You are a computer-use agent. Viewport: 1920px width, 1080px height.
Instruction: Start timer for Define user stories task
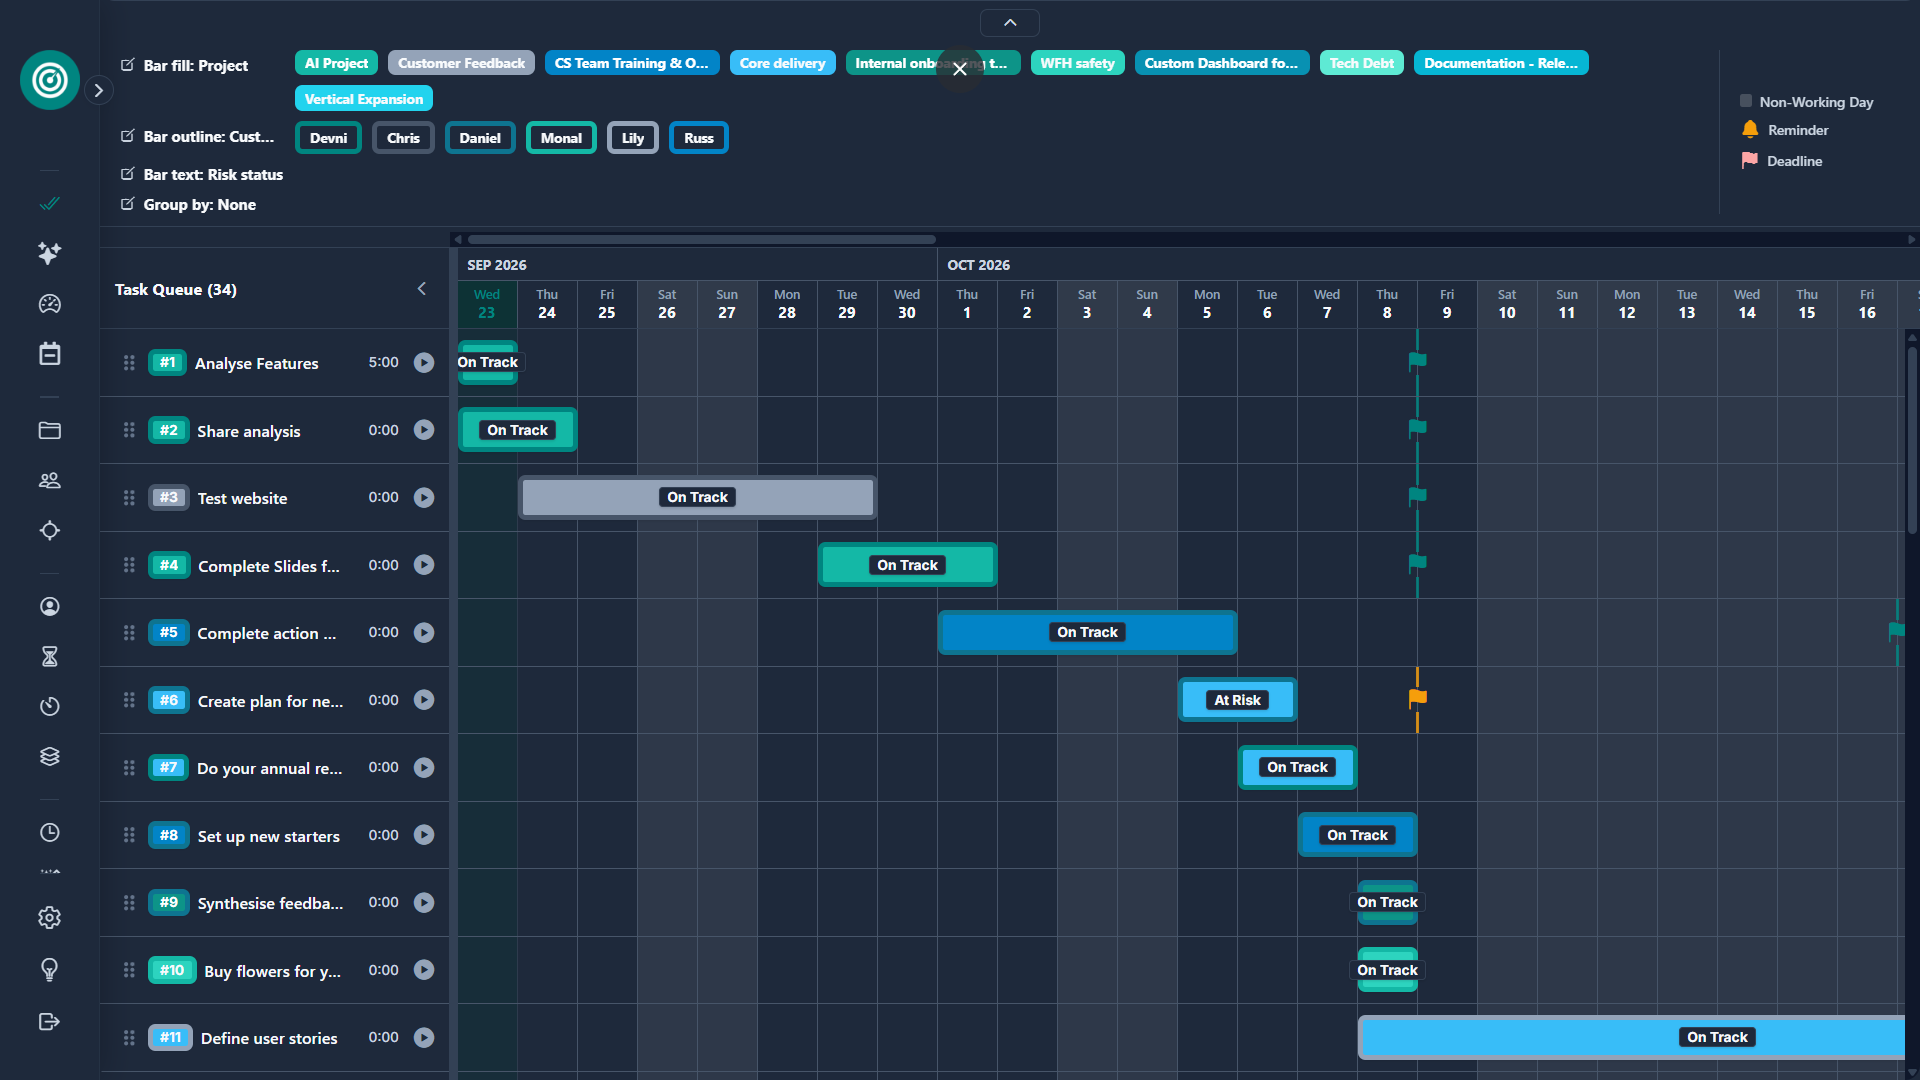click(424, 1037)
